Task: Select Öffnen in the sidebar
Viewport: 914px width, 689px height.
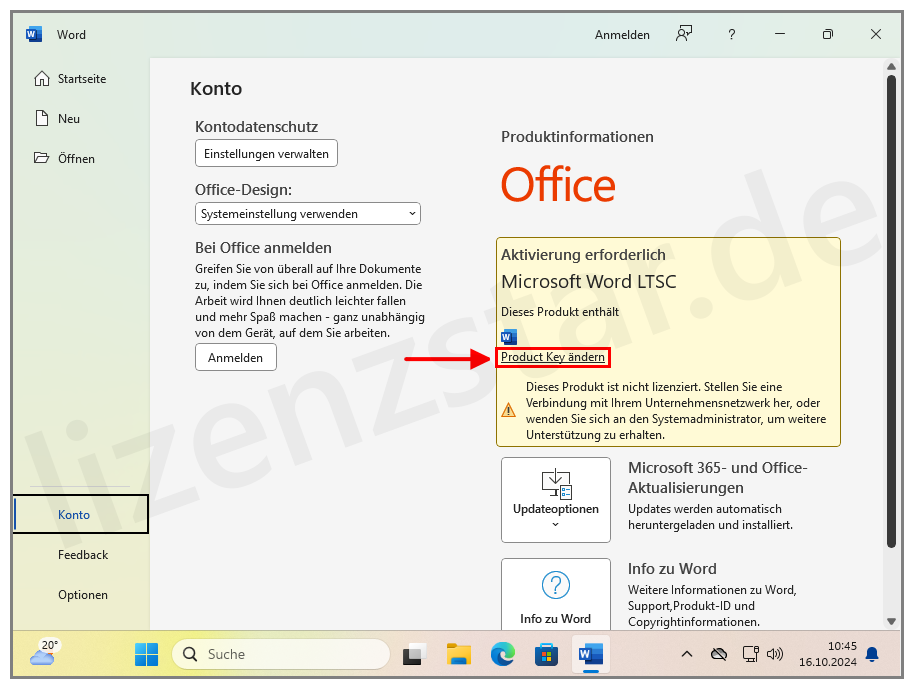Action: [x=80, y=159]
